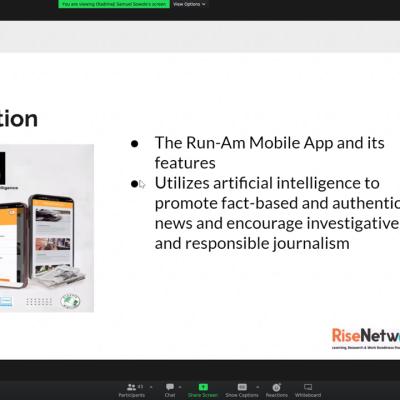
Task: Expand the Show Captions options arrow
Action: [257, 387]
